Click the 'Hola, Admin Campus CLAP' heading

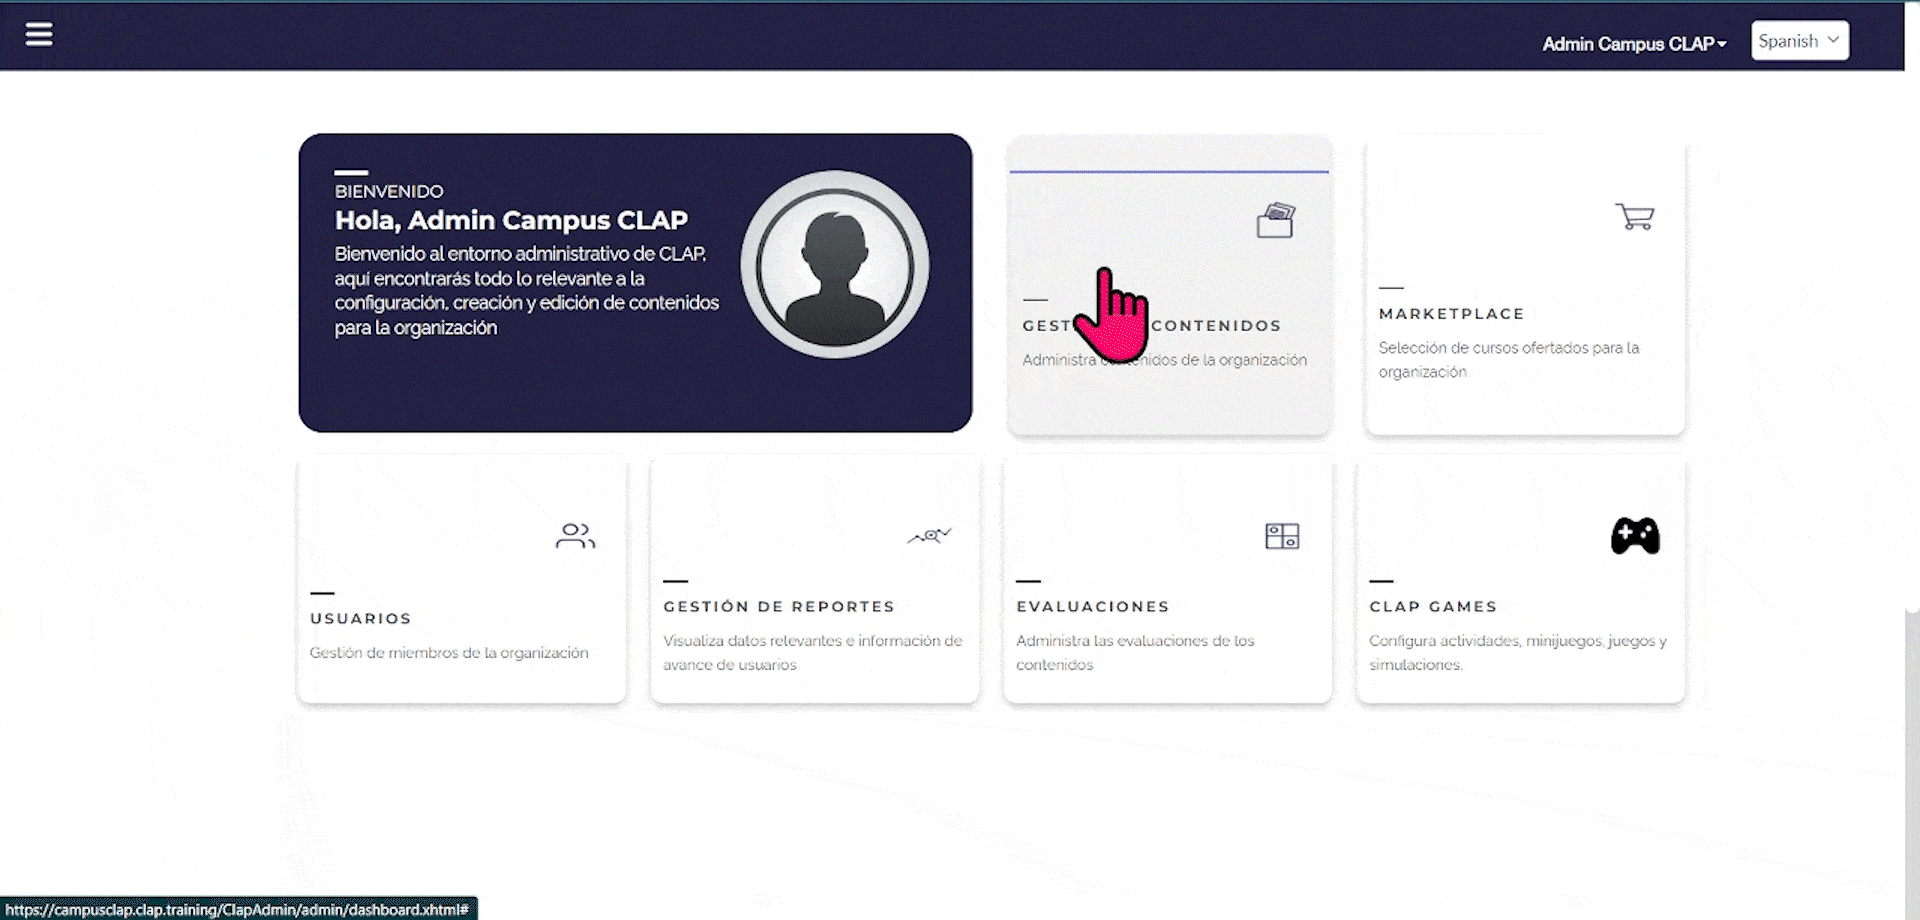(511, 220)
